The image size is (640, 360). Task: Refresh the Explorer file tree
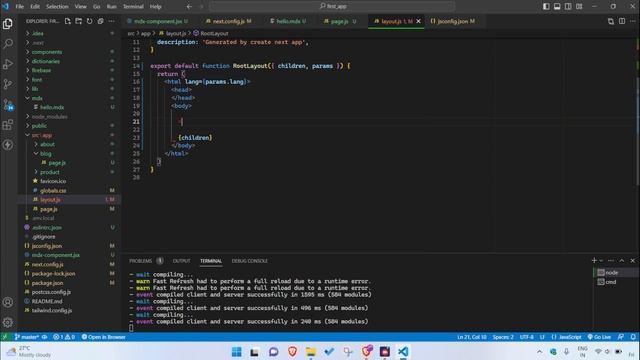[x=89, y=21]
